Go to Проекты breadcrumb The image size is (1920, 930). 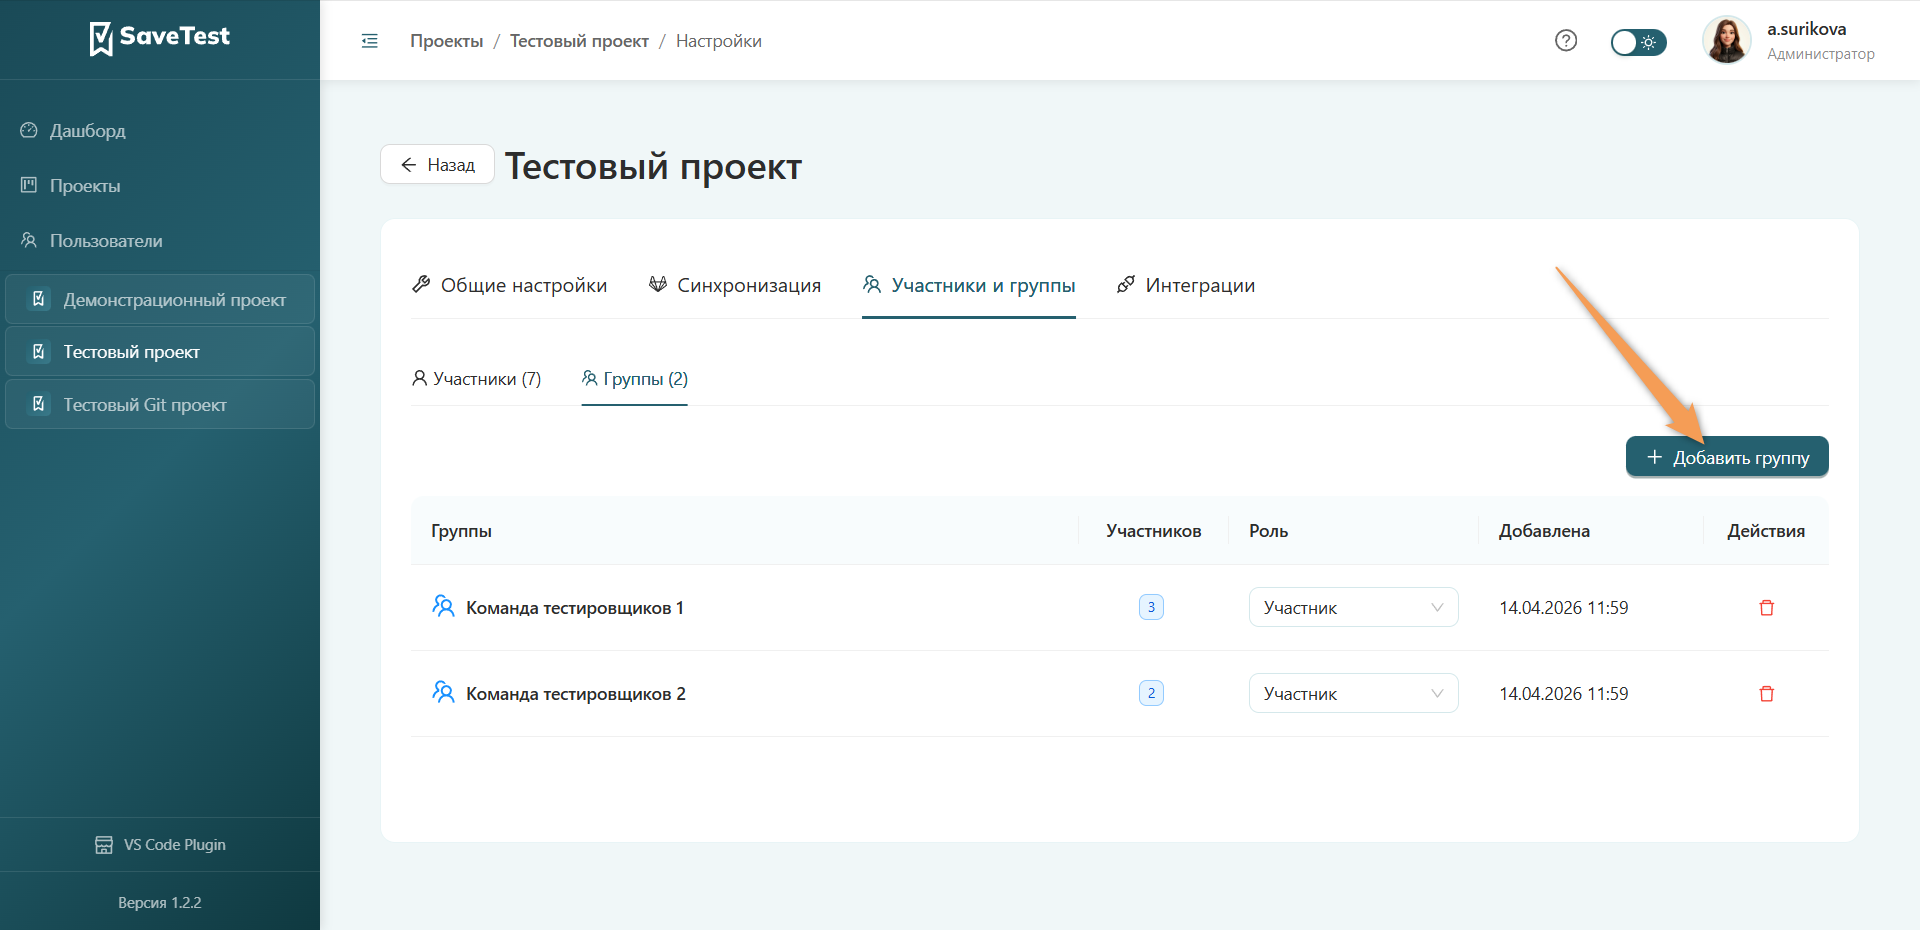pos(446,41)
